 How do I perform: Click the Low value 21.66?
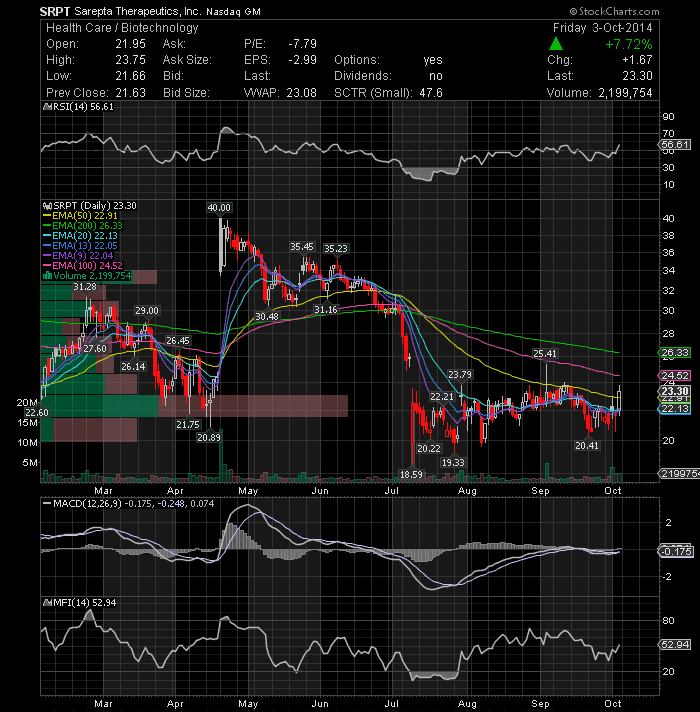(x=130, y=76)
